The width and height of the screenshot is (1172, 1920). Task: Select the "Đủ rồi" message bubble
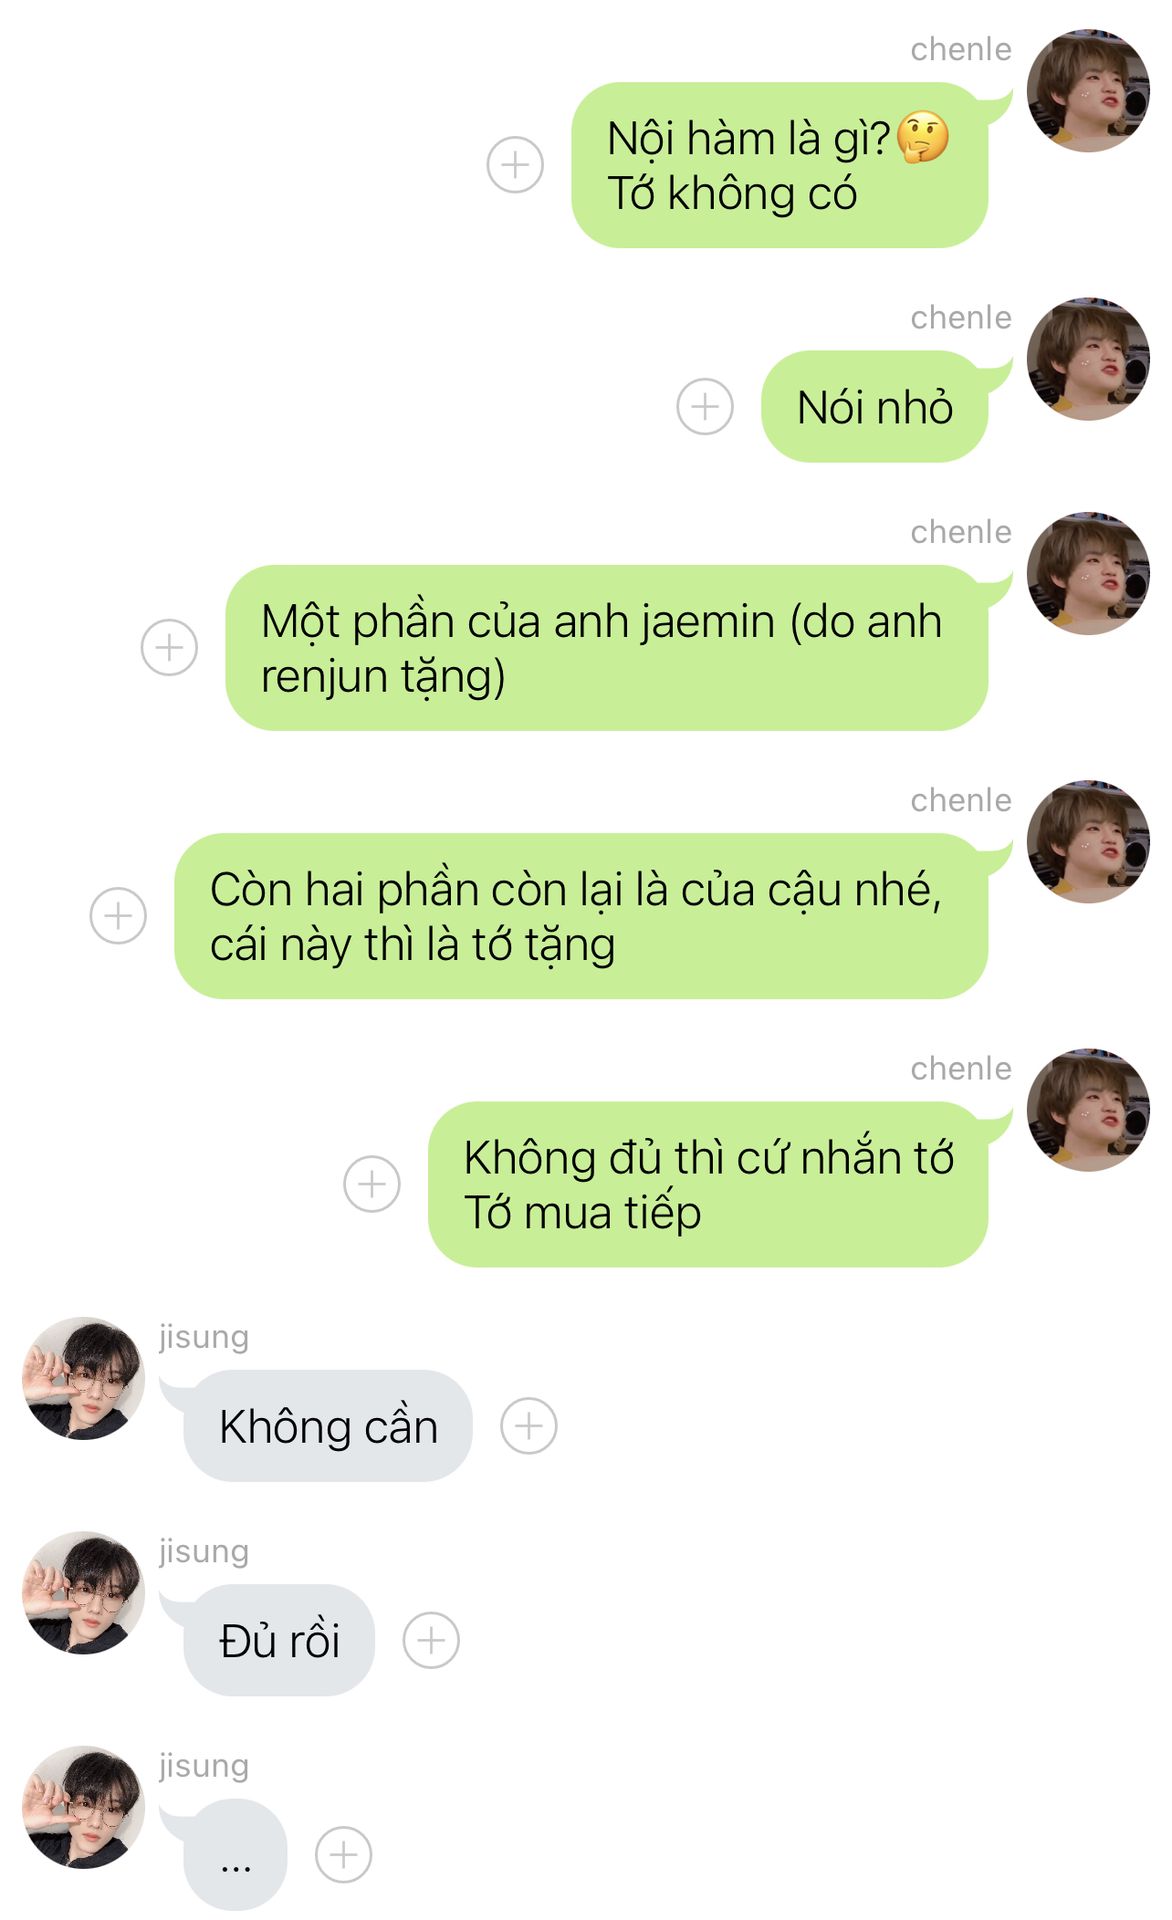point(280,1640)
